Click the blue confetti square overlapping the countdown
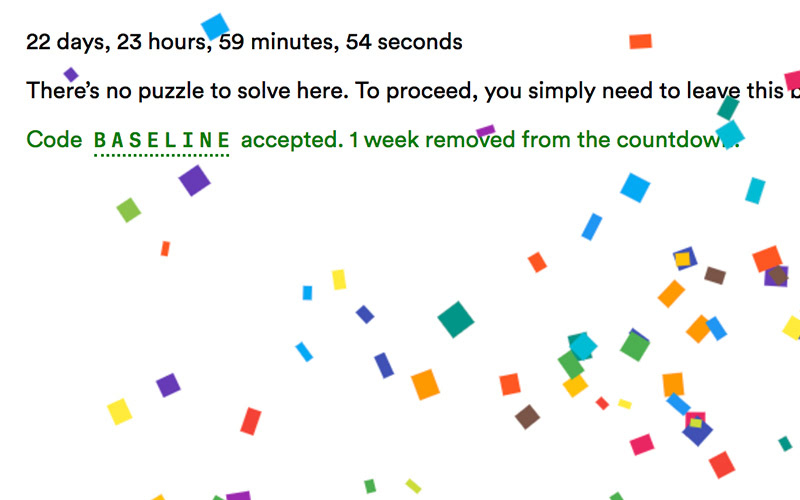The width and height of the screenshot is (800, 500). [x=215, y=27]
